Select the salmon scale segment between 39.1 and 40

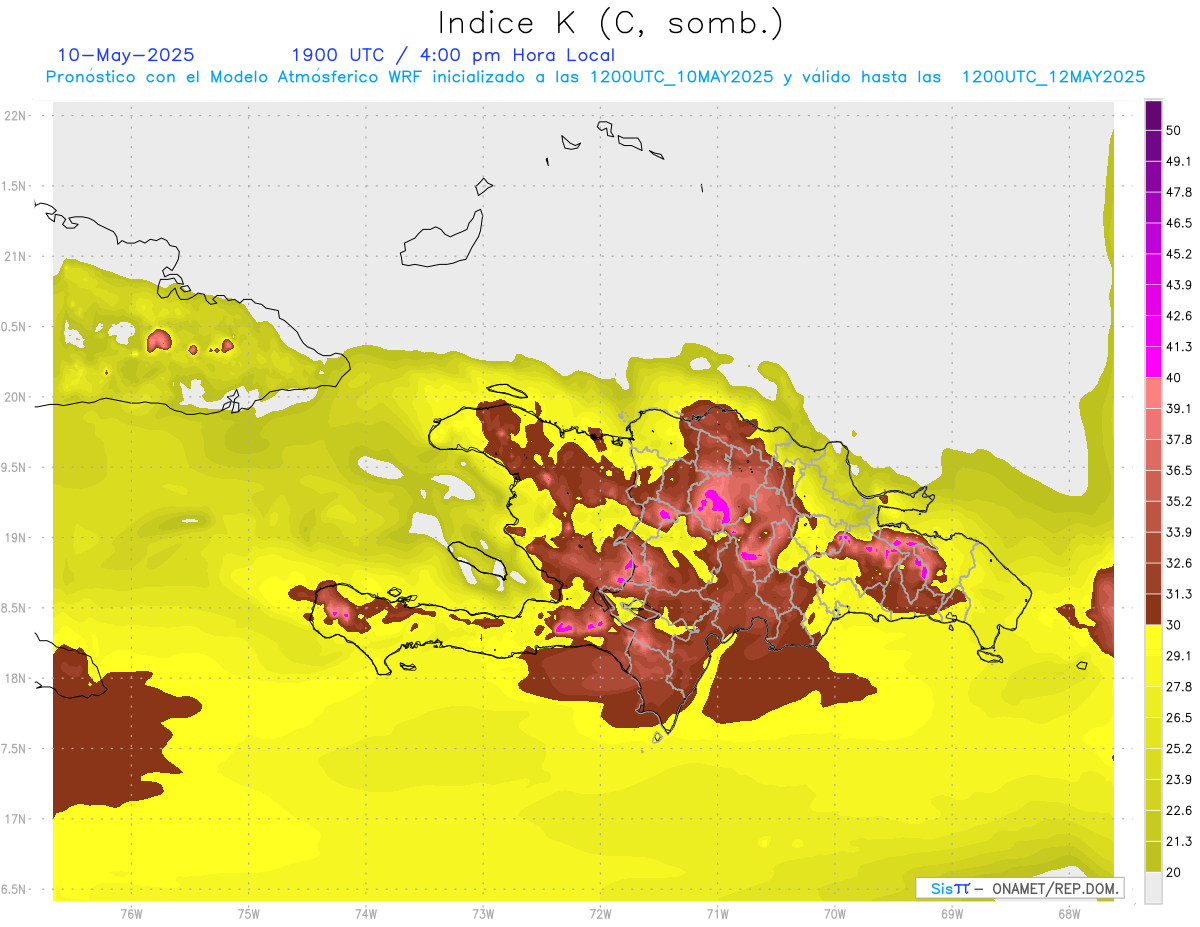(1153, 393)
